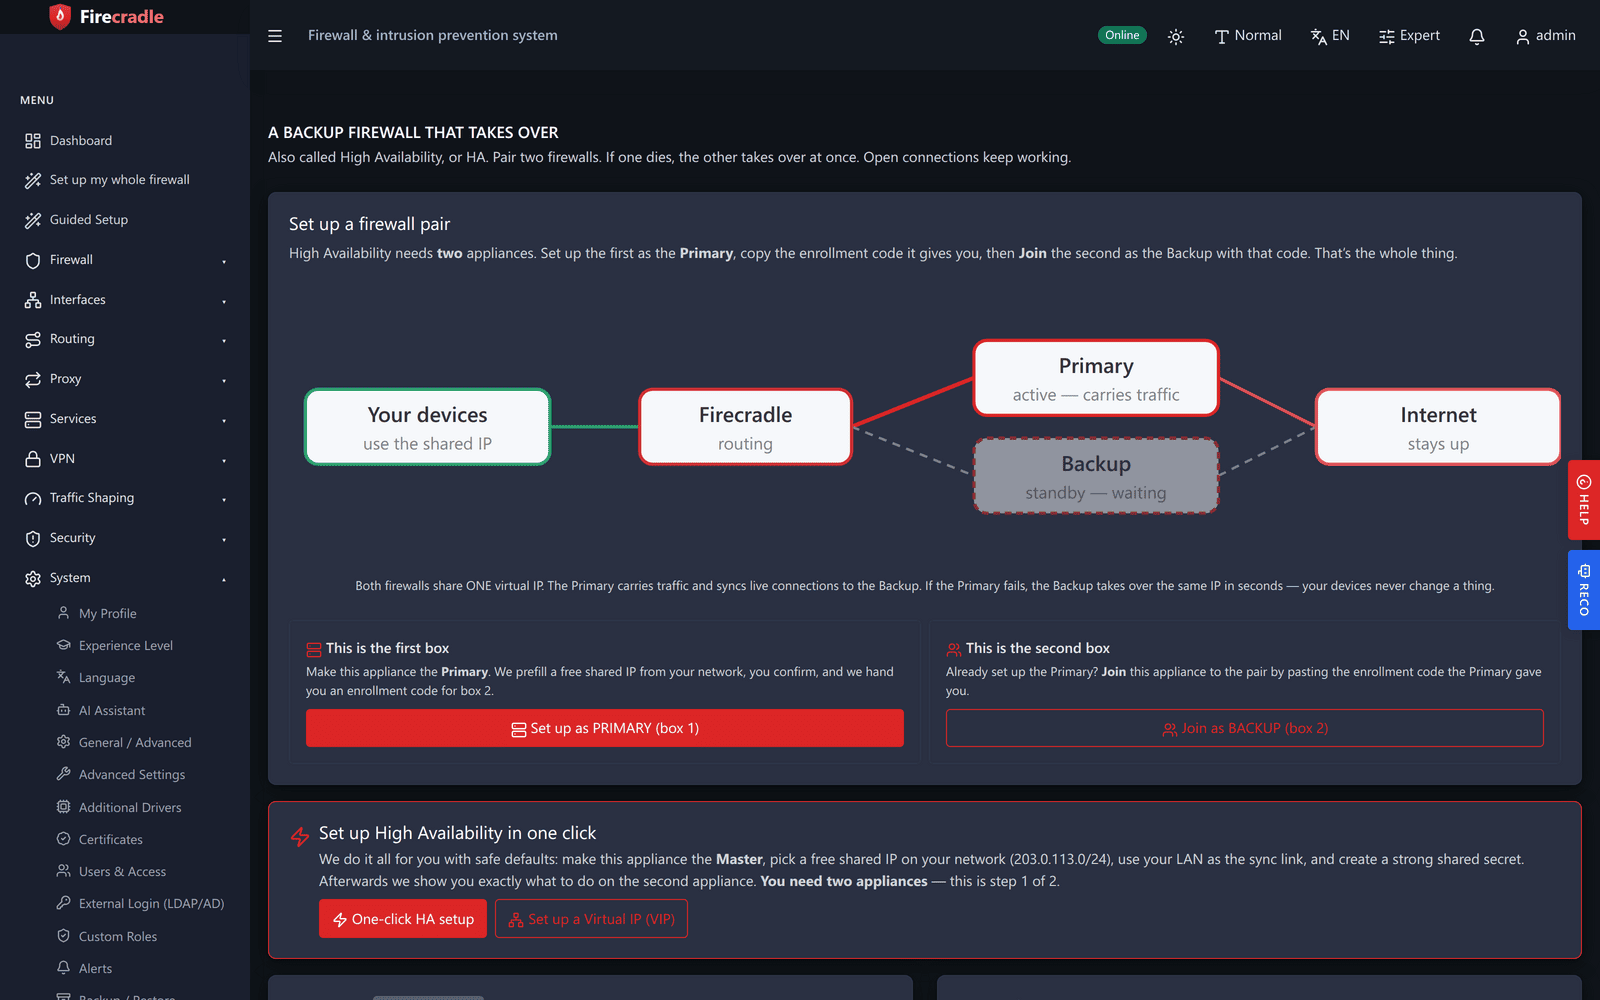Screen dimensions: 1600x1000
Task: Expand the Security menu arrow
Action: 224,539
